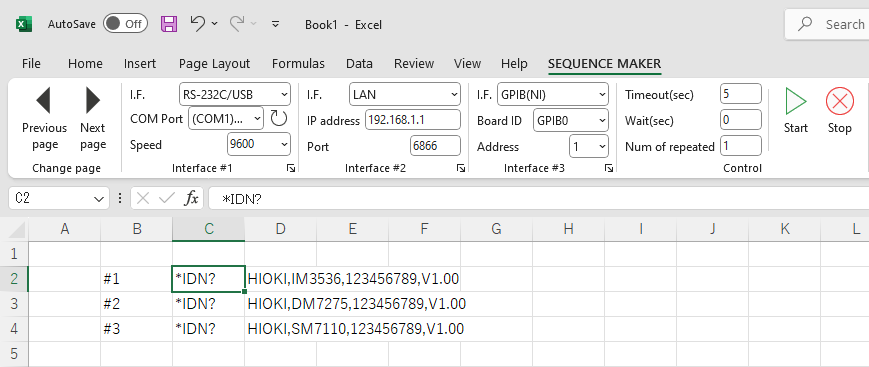869x367 pixels.
Task: Refresh the COM Port list
Action: click(x=278, y=118)
